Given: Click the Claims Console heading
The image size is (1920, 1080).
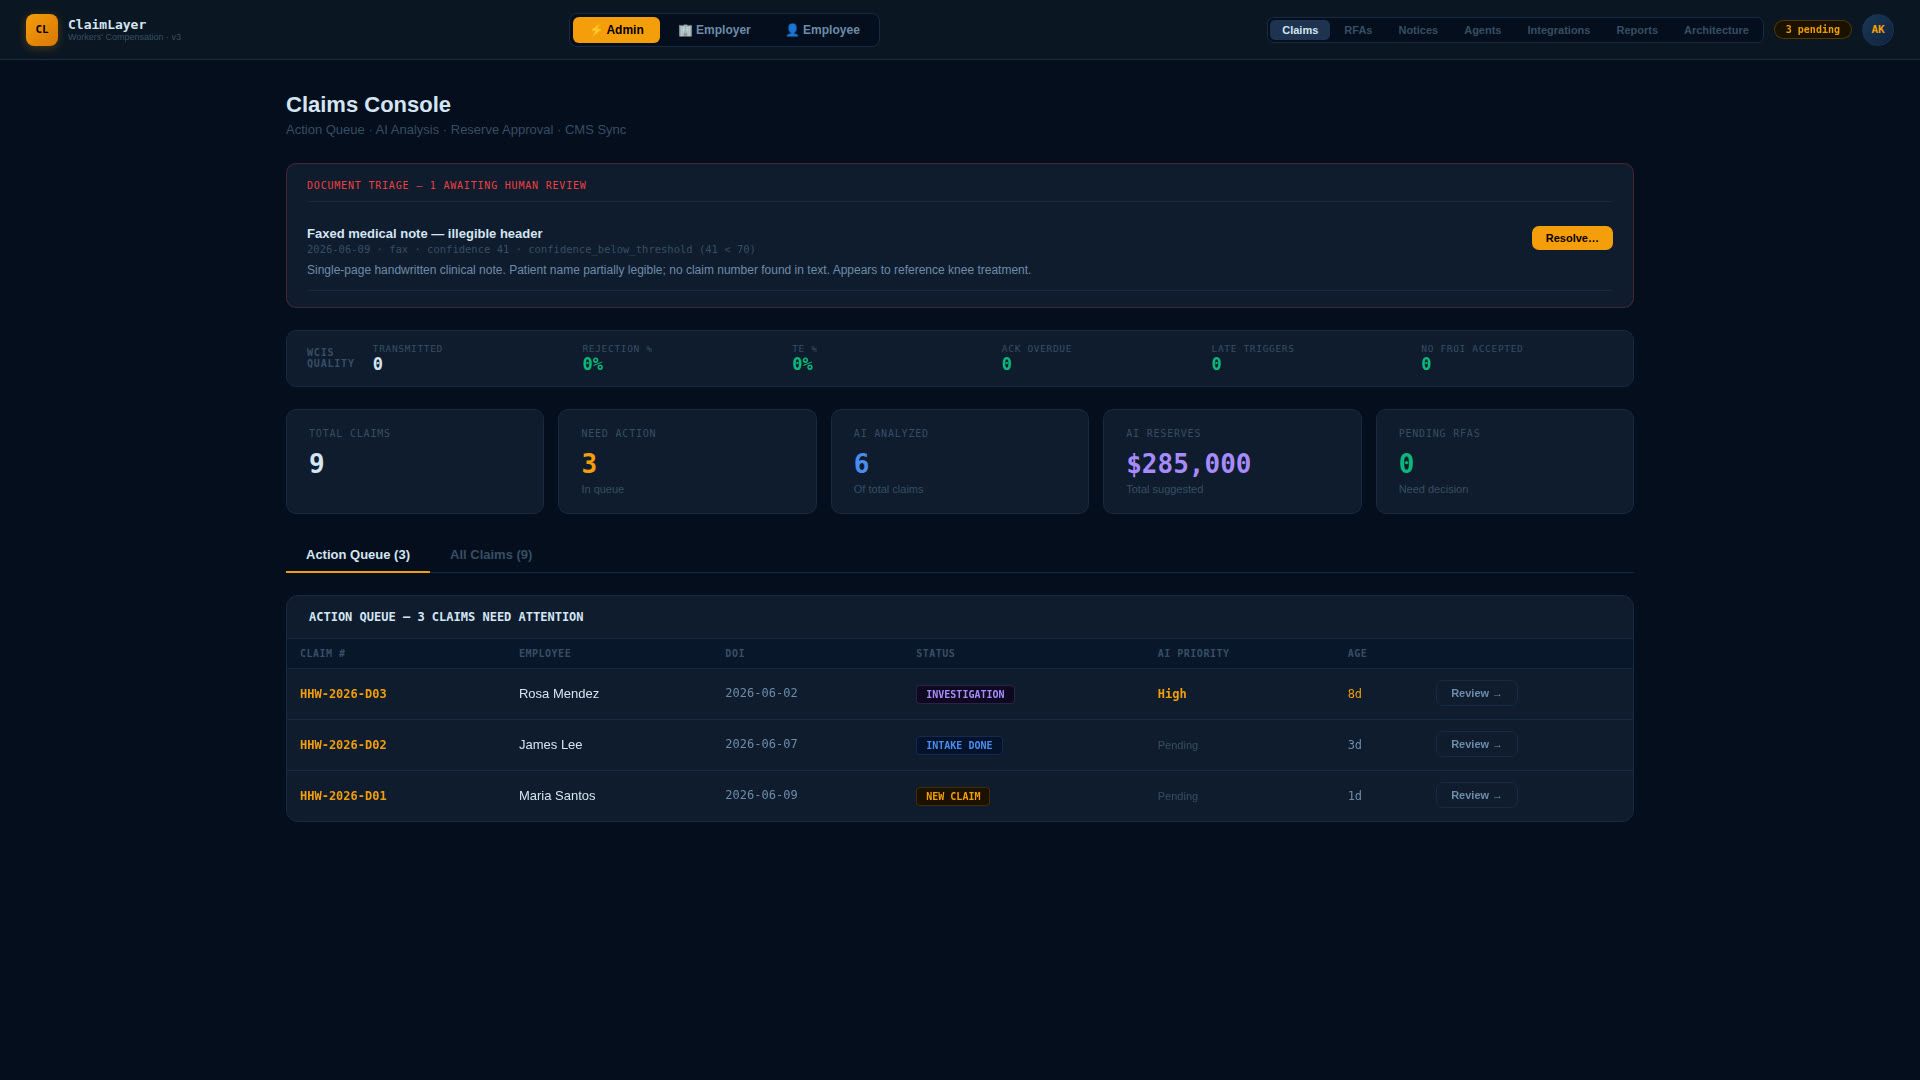Looking at the screenshot, I should click(x=368, y=105).
